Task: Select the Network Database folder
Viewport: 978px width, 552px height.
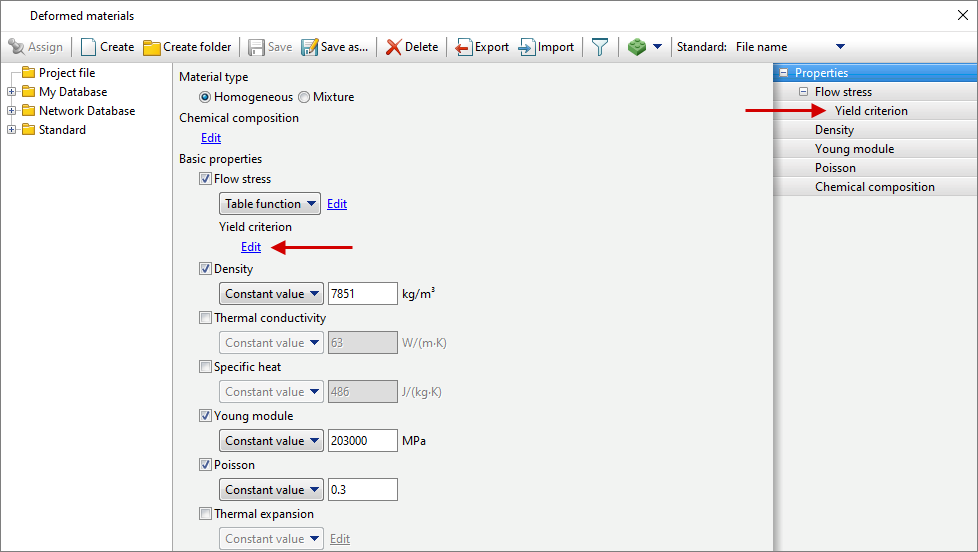Action: pos(86,111)
